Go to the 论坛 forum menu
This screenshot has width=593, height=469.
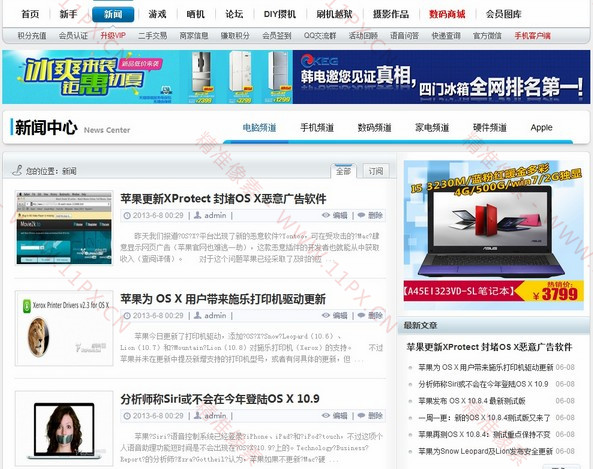[x=234, y=14]
